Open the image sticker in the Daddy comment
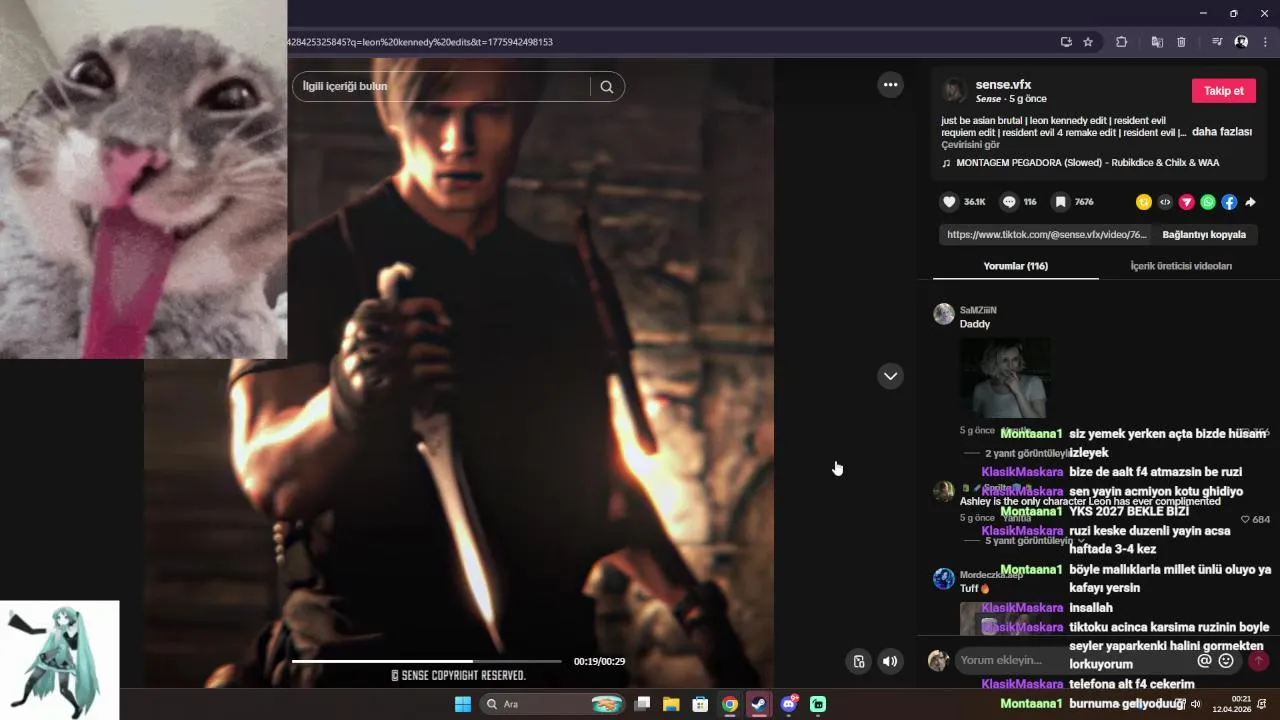1280x720 pixels. pyautogui.click(x=1005, y=378)
